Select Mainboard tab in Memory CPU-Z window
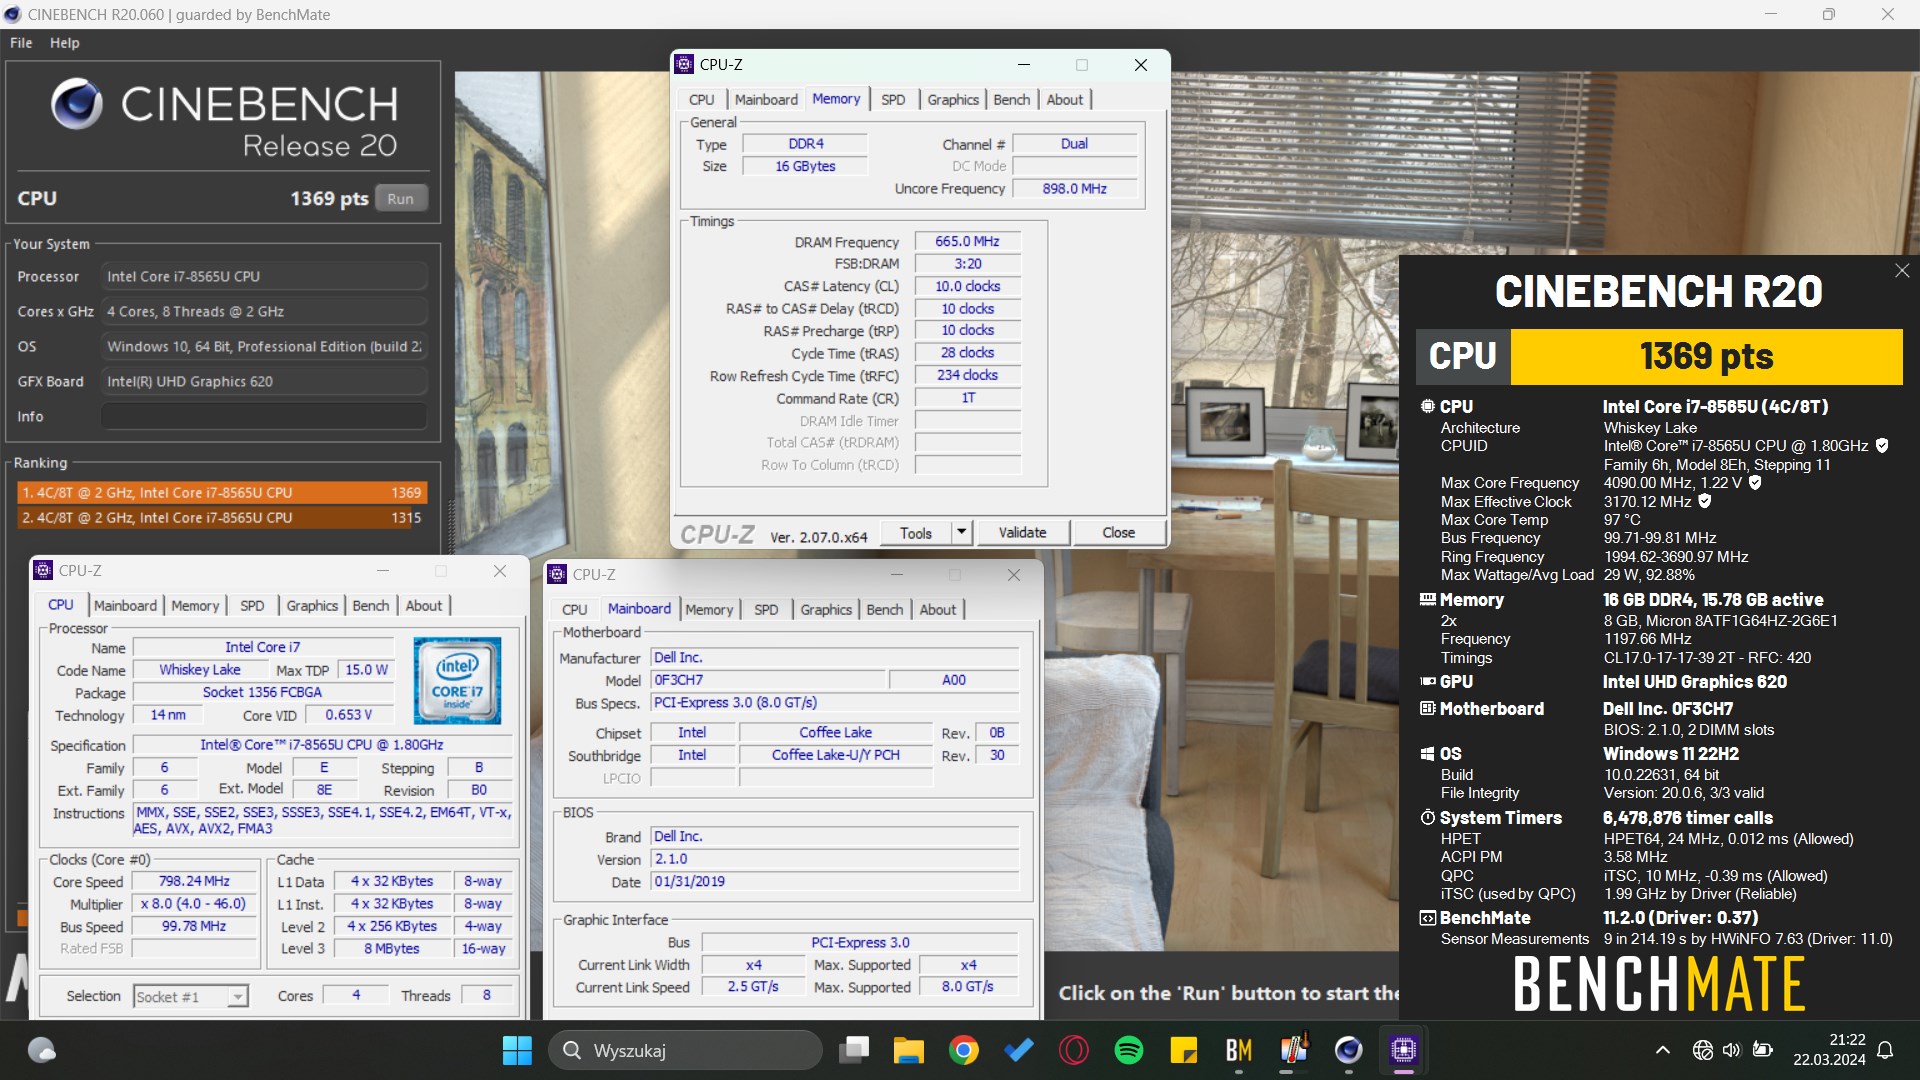 click(766, 100)
